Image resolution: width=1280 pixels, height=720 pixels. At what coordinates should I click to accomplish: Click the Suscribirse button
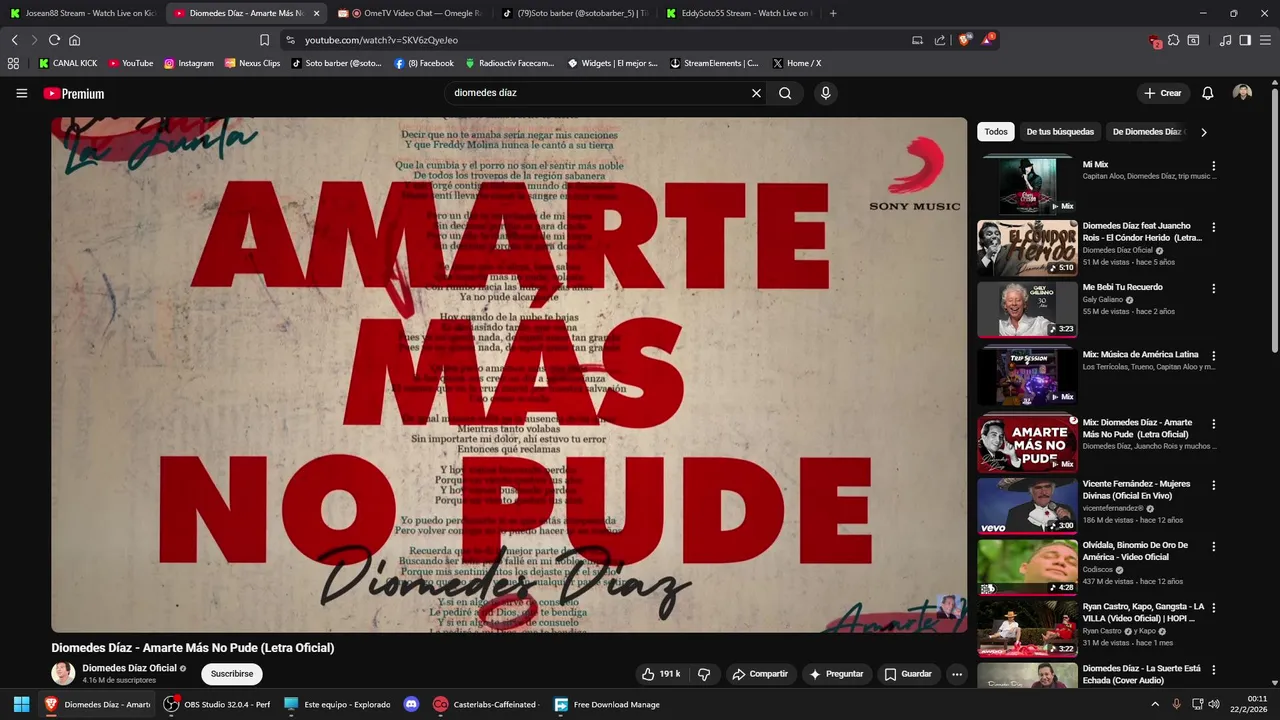tap(232, 674)
